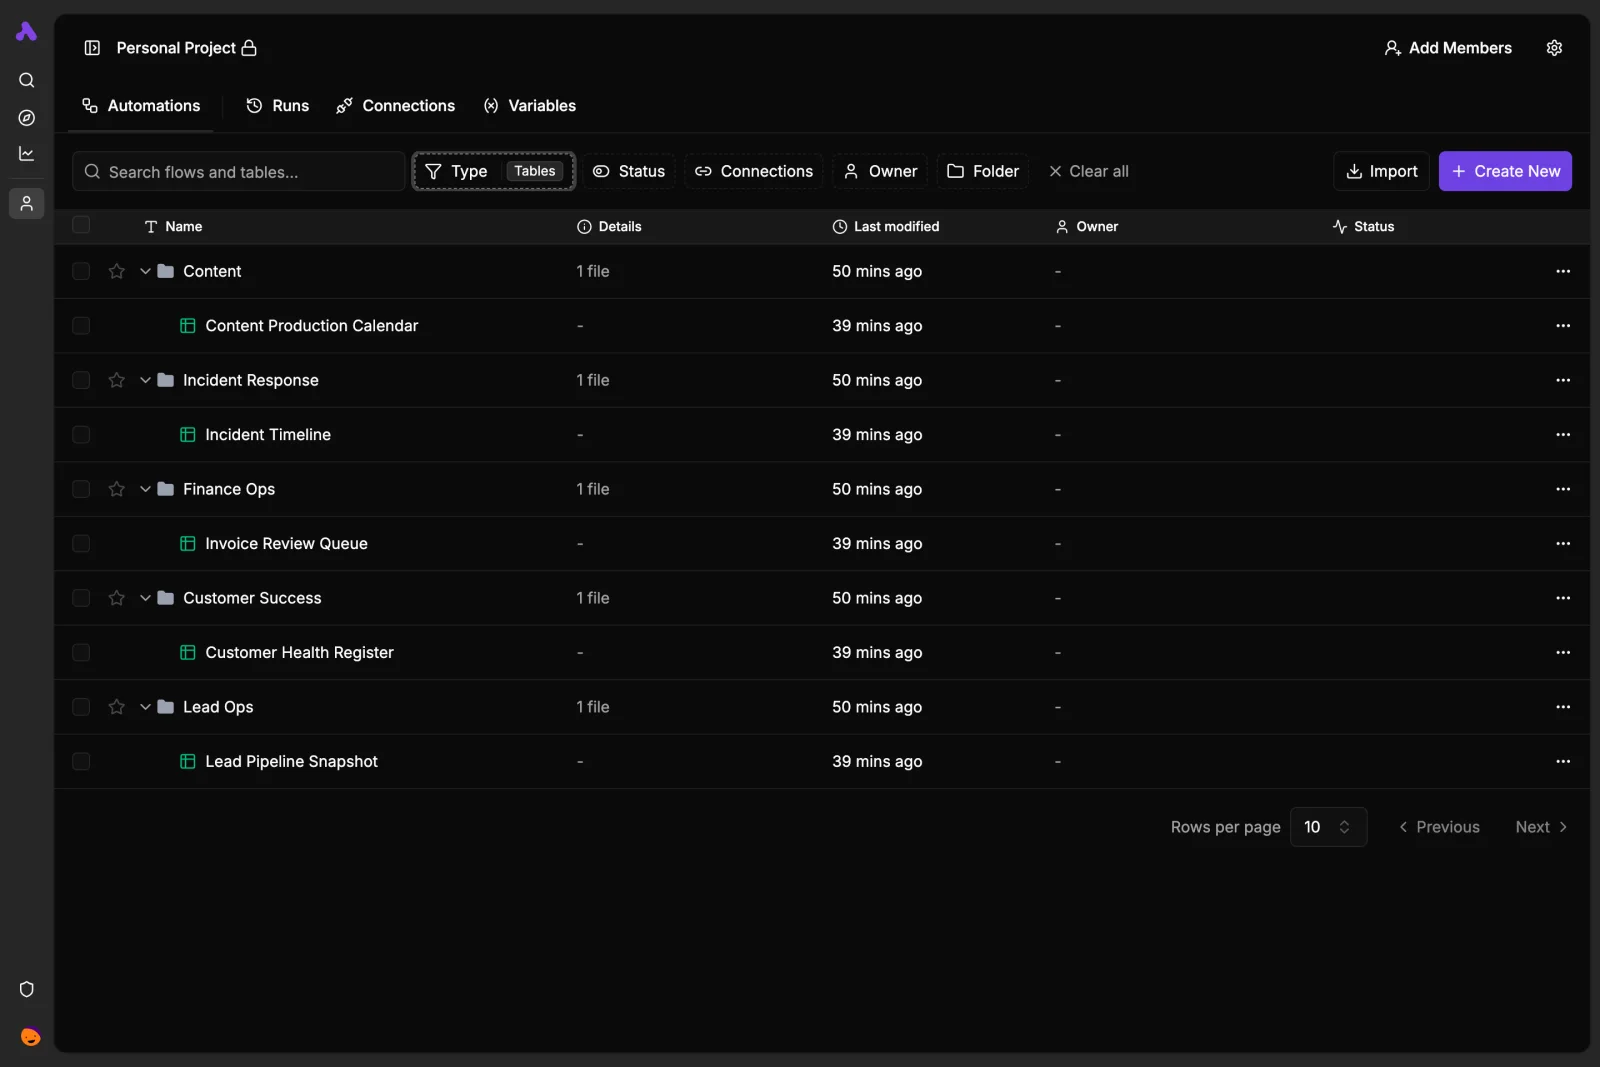Select the Invoice Review Queue checkbox
This screenshot has height=1067, width=1600.
point(81,544)
